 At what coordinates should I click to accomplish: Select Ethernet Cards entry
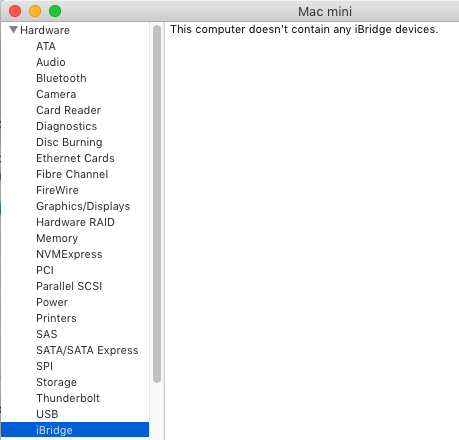(x=75, y=158)
